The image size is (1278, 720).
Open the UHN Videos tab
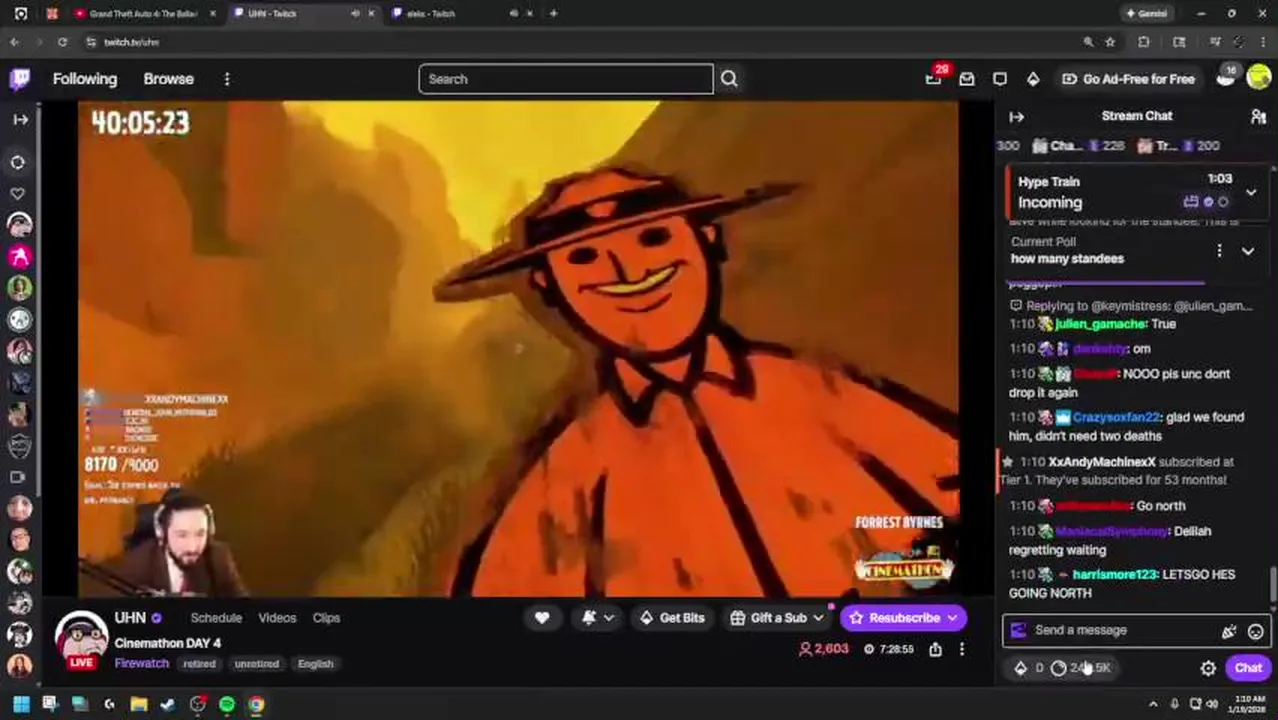277,618
